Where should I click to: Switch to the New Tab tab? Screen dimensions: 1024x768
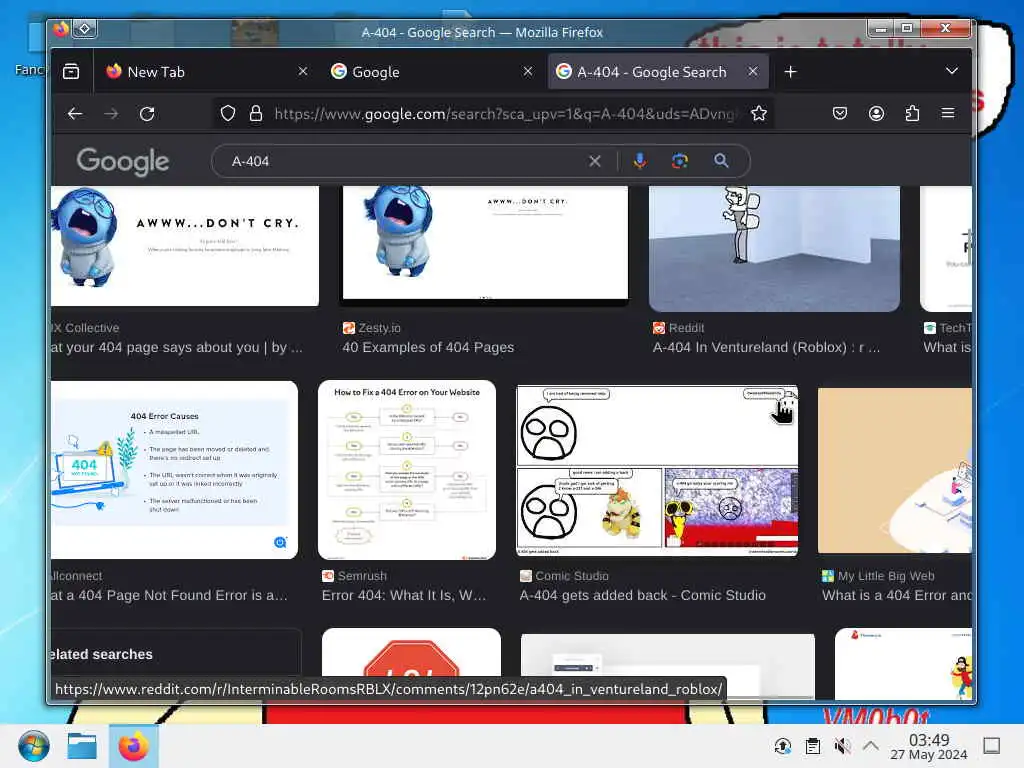click(206, 71)
